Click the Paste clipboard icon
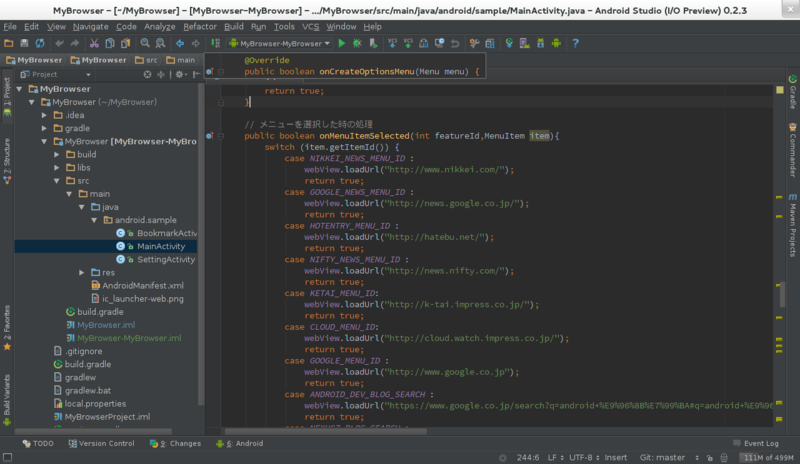Viewport: 800px width, 464px height. click(x=126, y=43)
